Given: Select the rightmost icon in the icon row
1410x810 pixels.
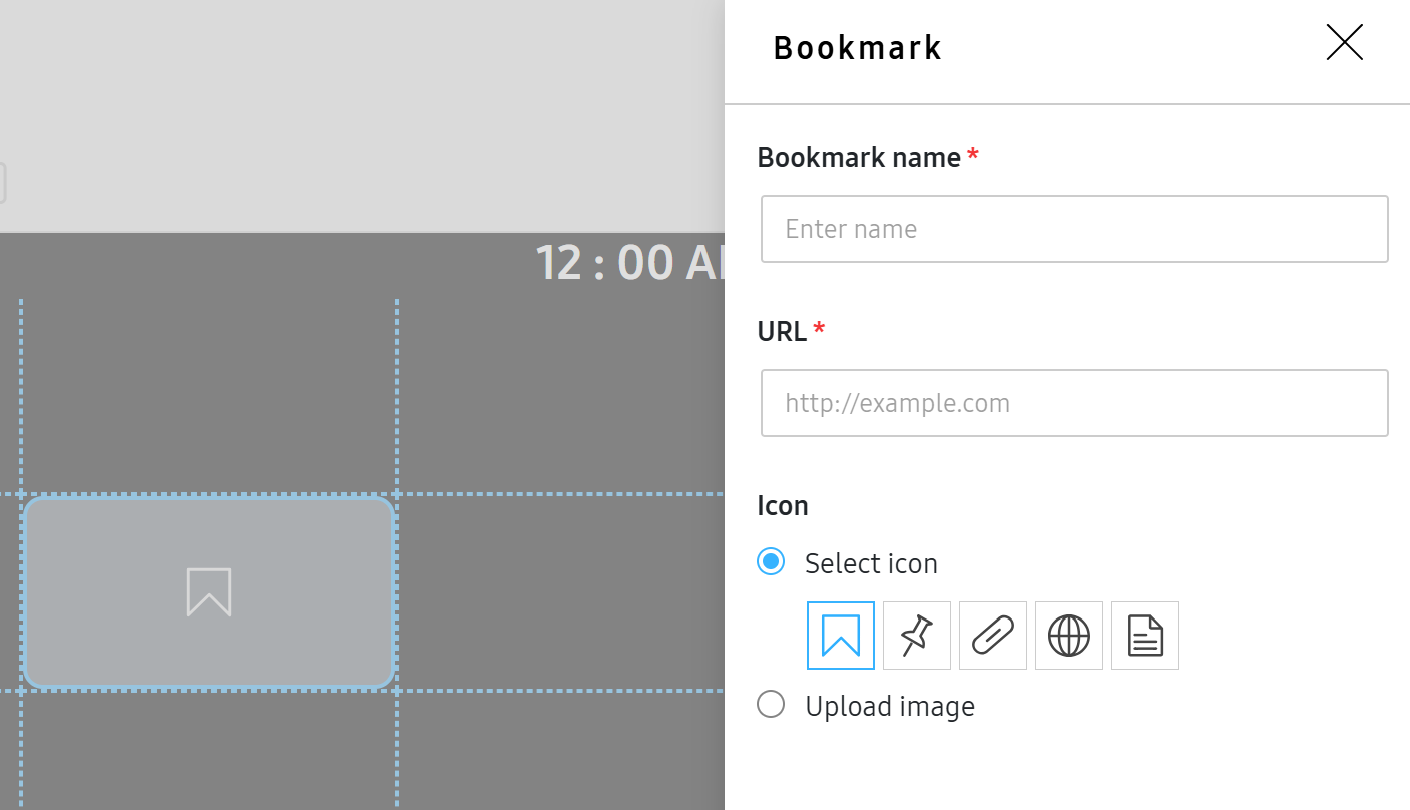Looking at the screenshot, I should (1144, 635).
